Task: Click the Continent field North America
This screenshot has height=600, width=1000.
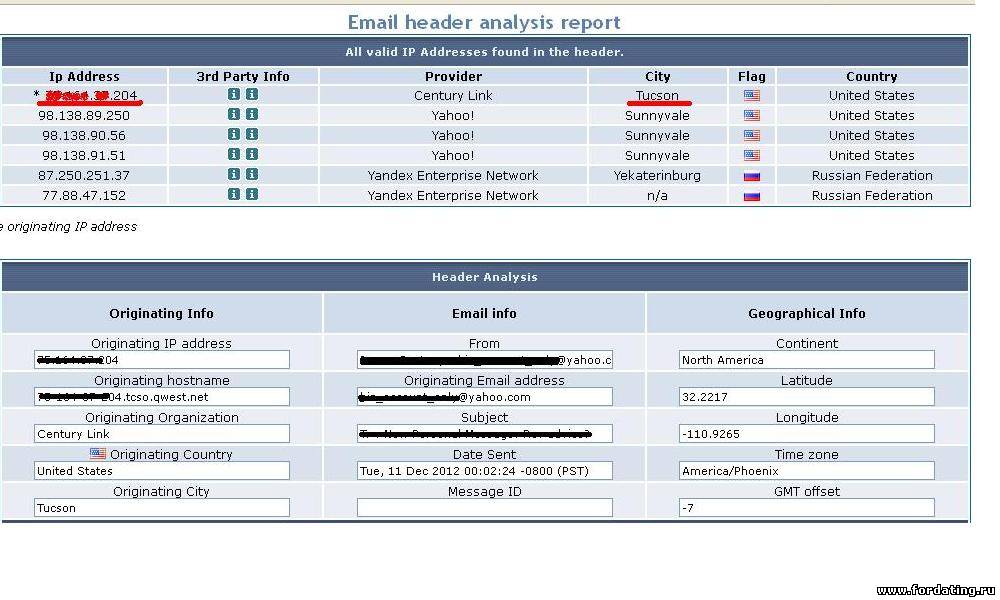Action: coord(806,360)
